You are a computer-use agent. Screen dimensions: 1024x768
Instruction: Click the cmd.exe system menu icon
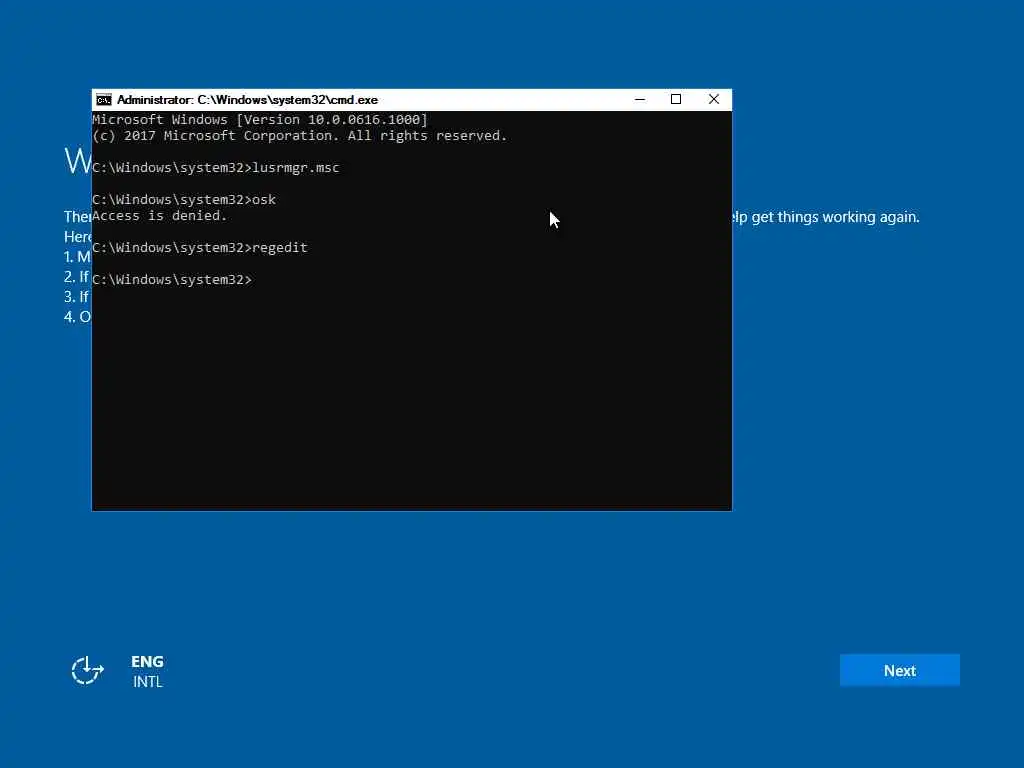104,100
